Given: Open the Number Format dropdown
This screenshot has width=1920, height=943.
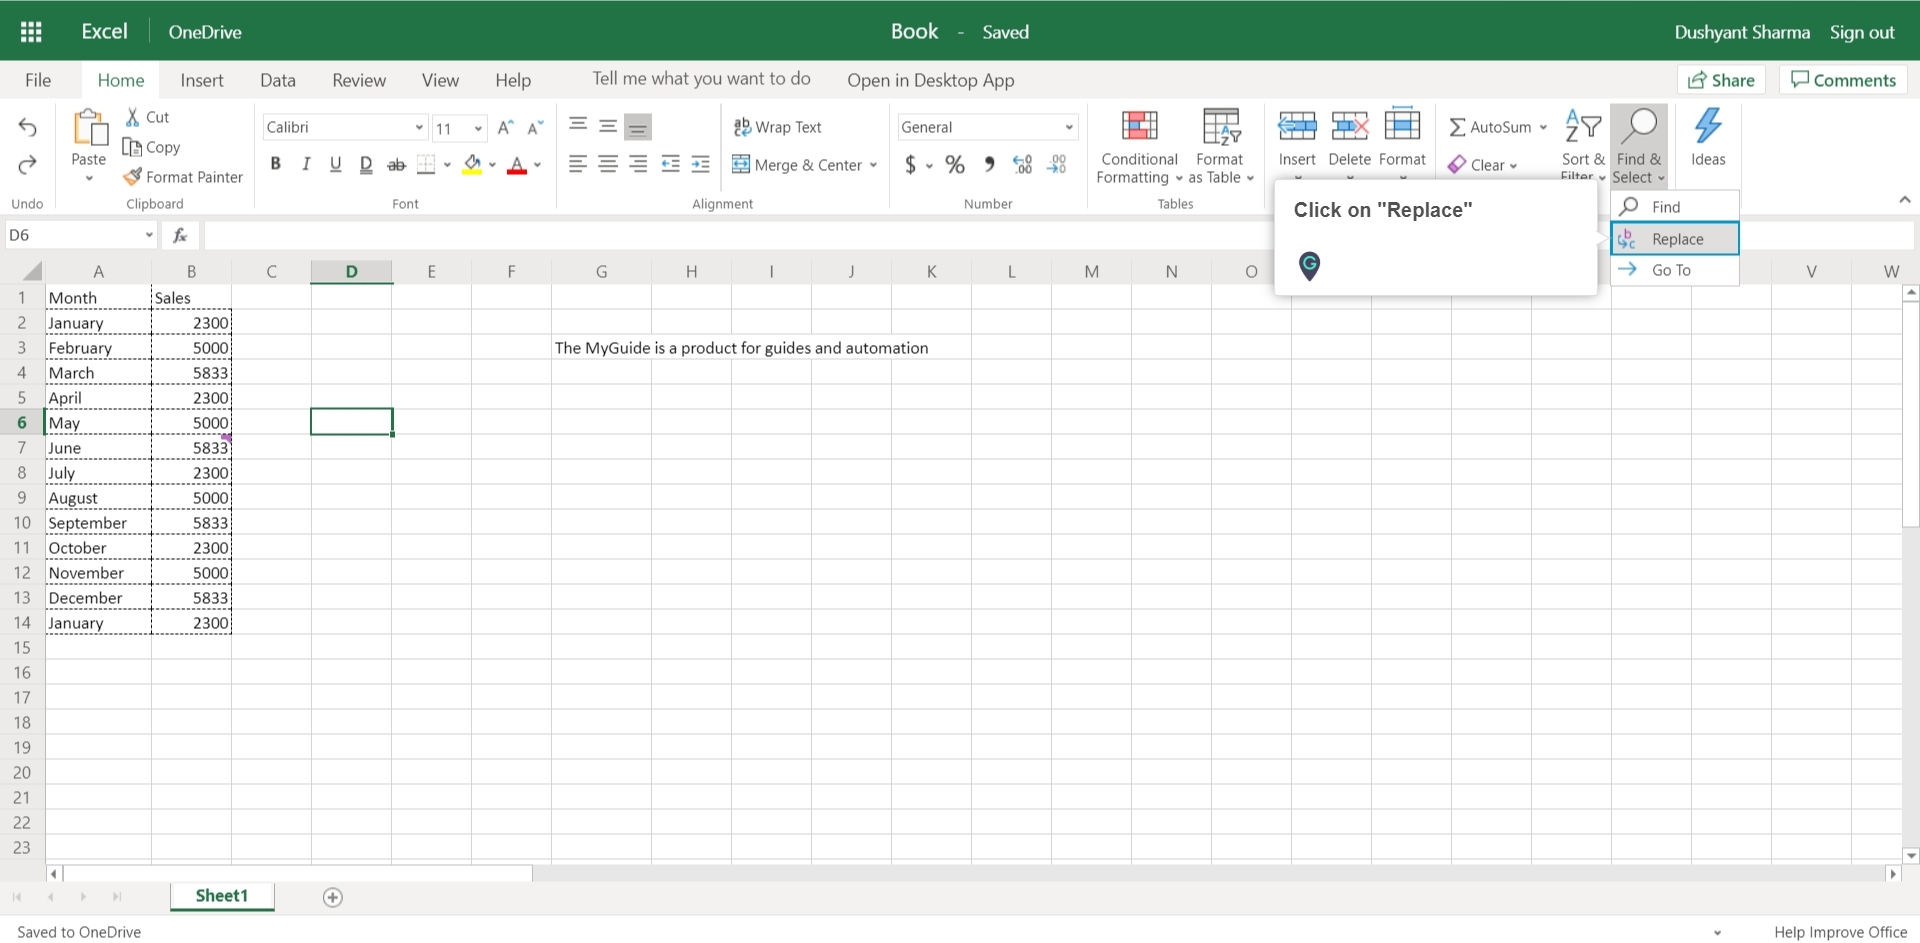Looking at the screenshot, I should 1069,127.
